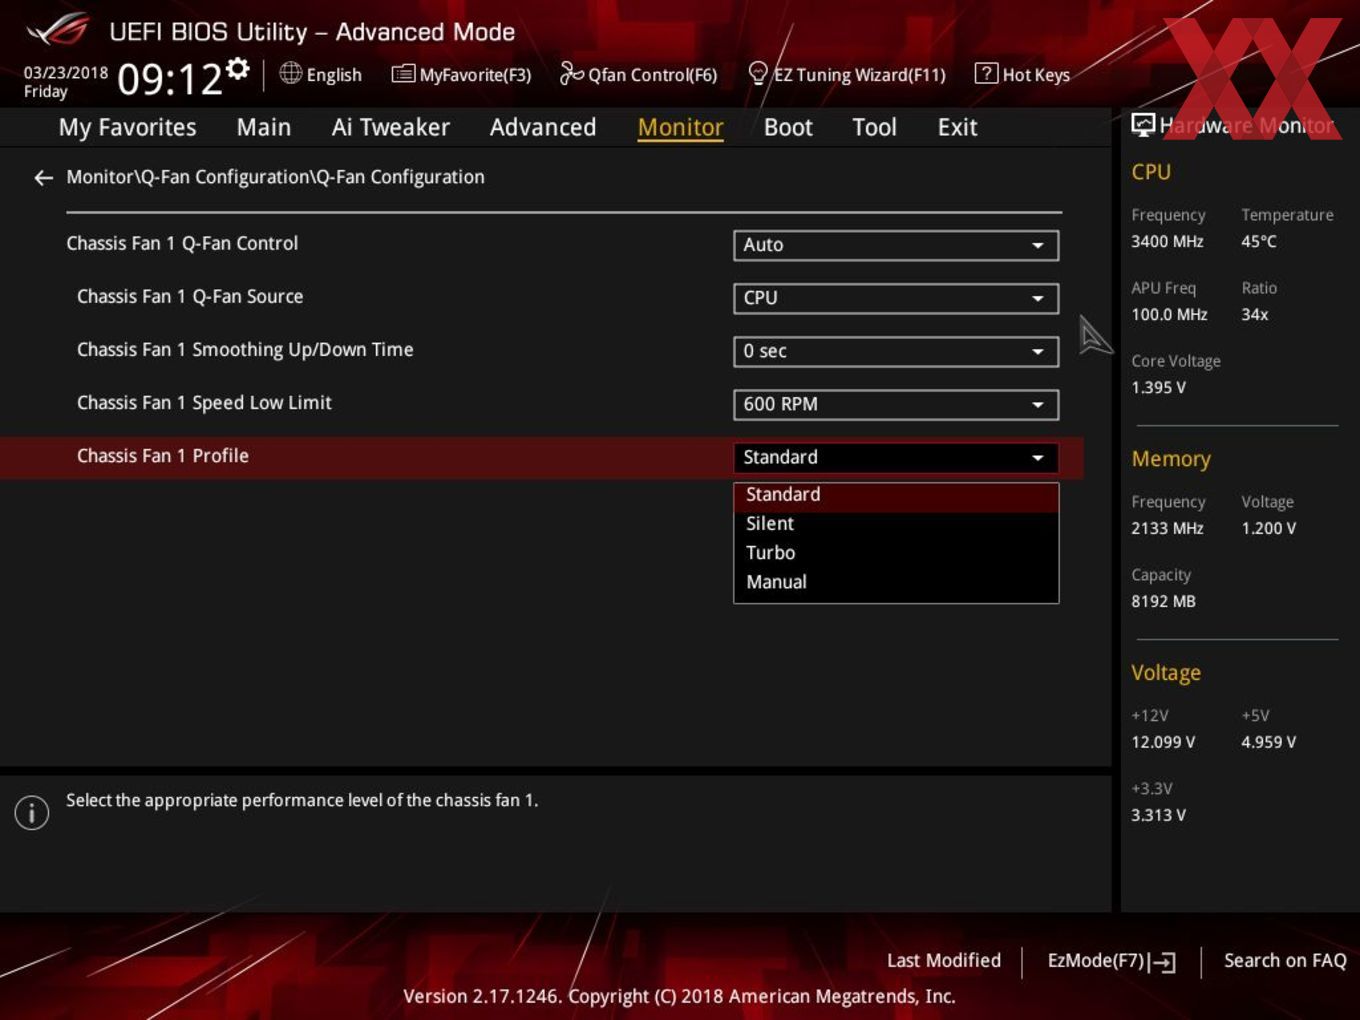This screenshot has width=1360, height=1020.
Task: Click the CPU temperature value 45°C
Action: 1259,242
